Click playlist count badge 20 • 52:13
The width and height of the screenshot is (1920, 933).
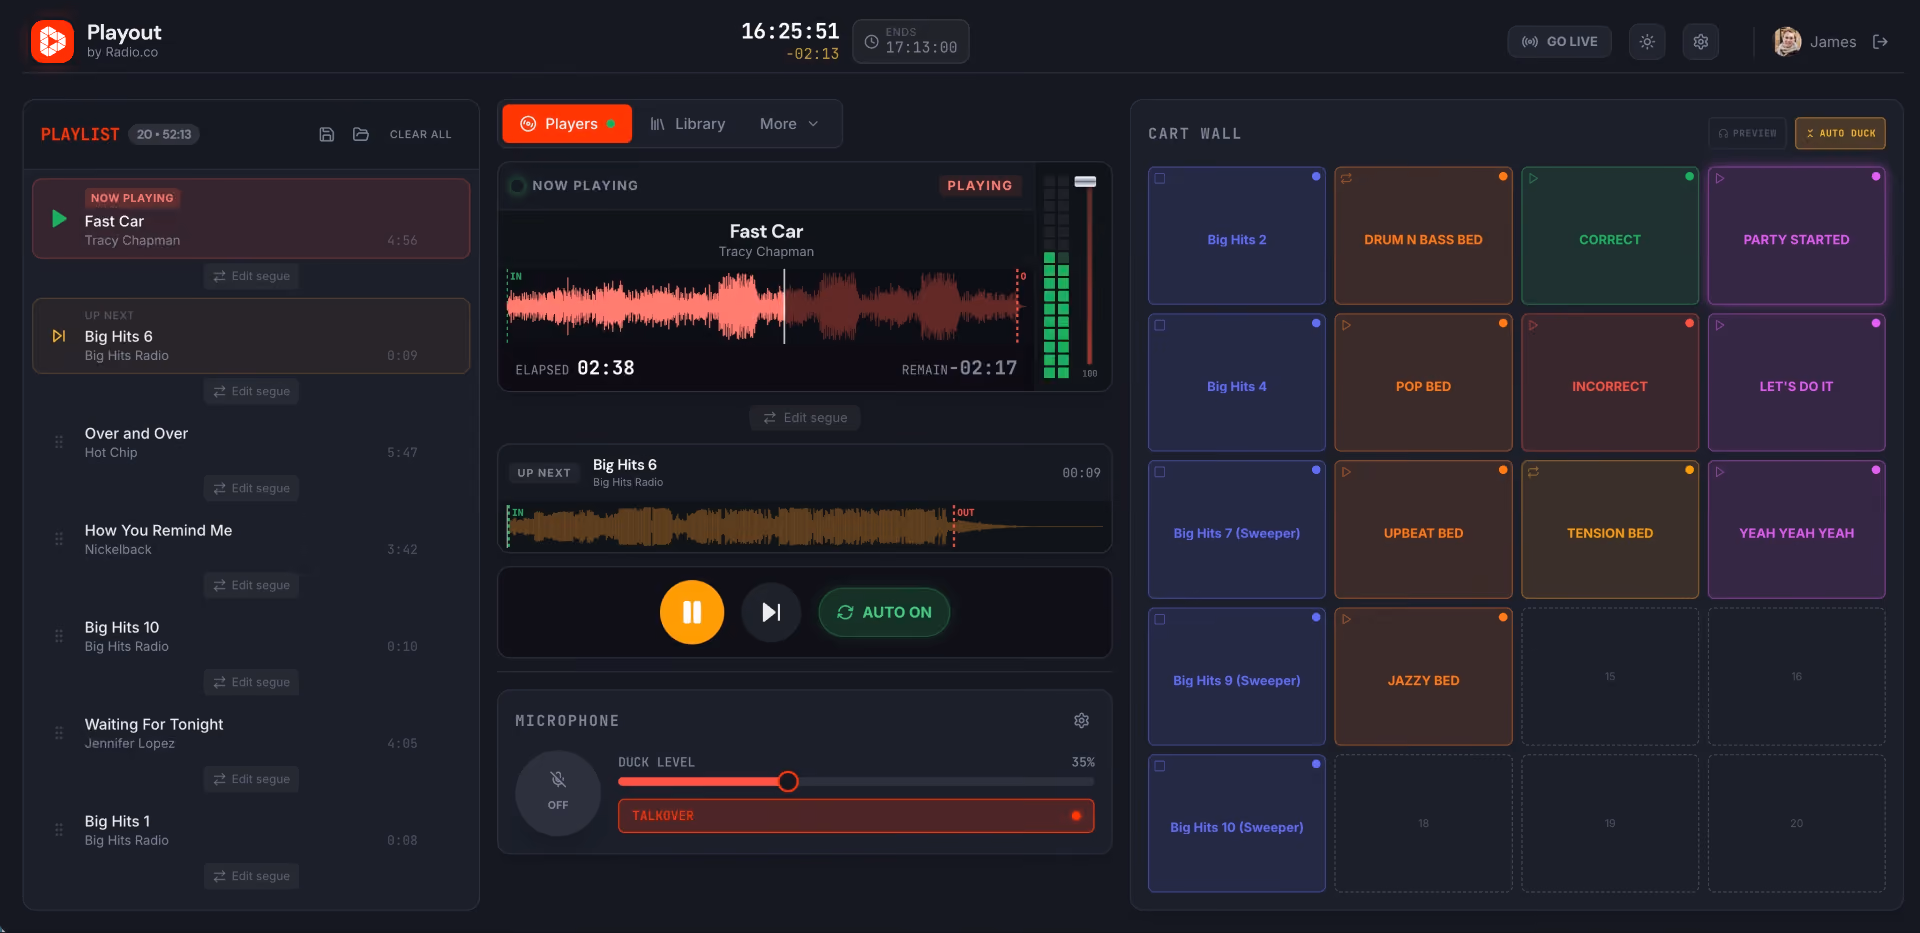[164, 134]
